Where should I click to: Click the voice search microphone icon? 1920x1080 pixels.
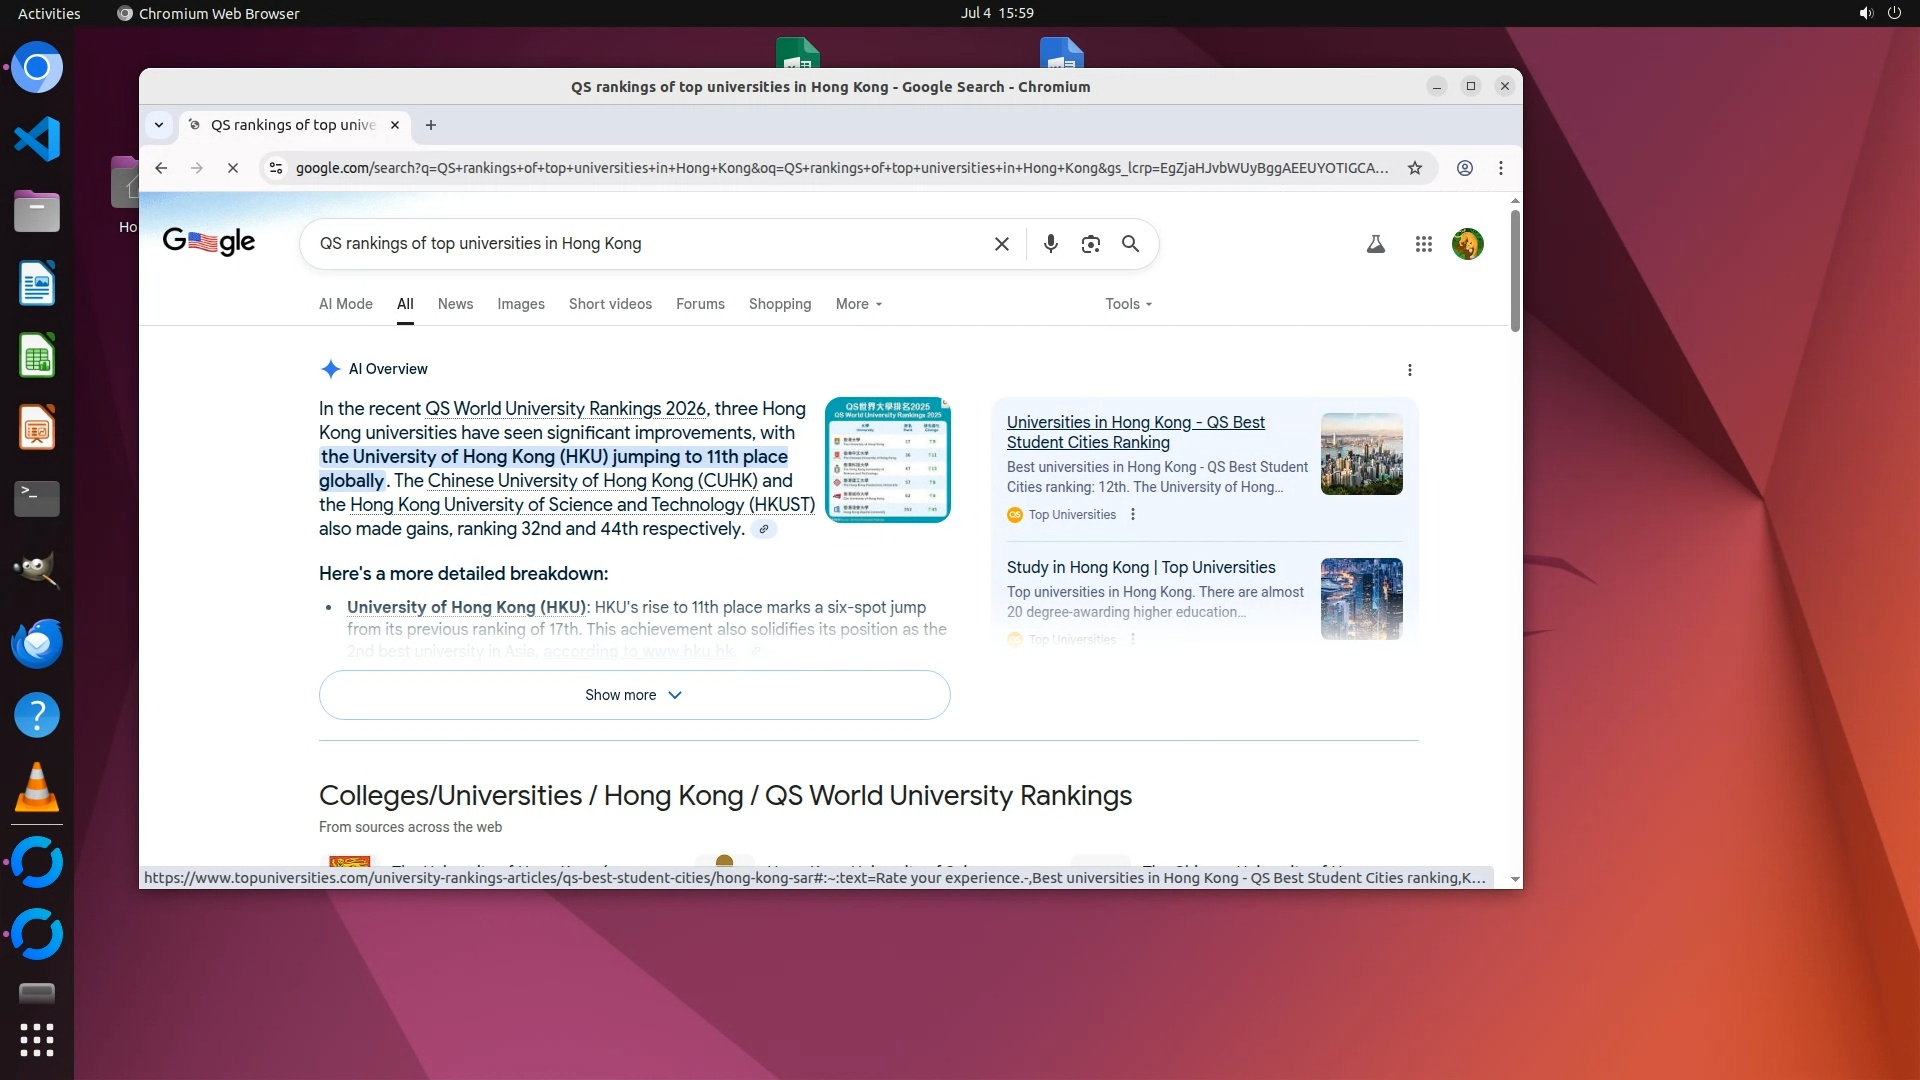tap(1050, 244)
